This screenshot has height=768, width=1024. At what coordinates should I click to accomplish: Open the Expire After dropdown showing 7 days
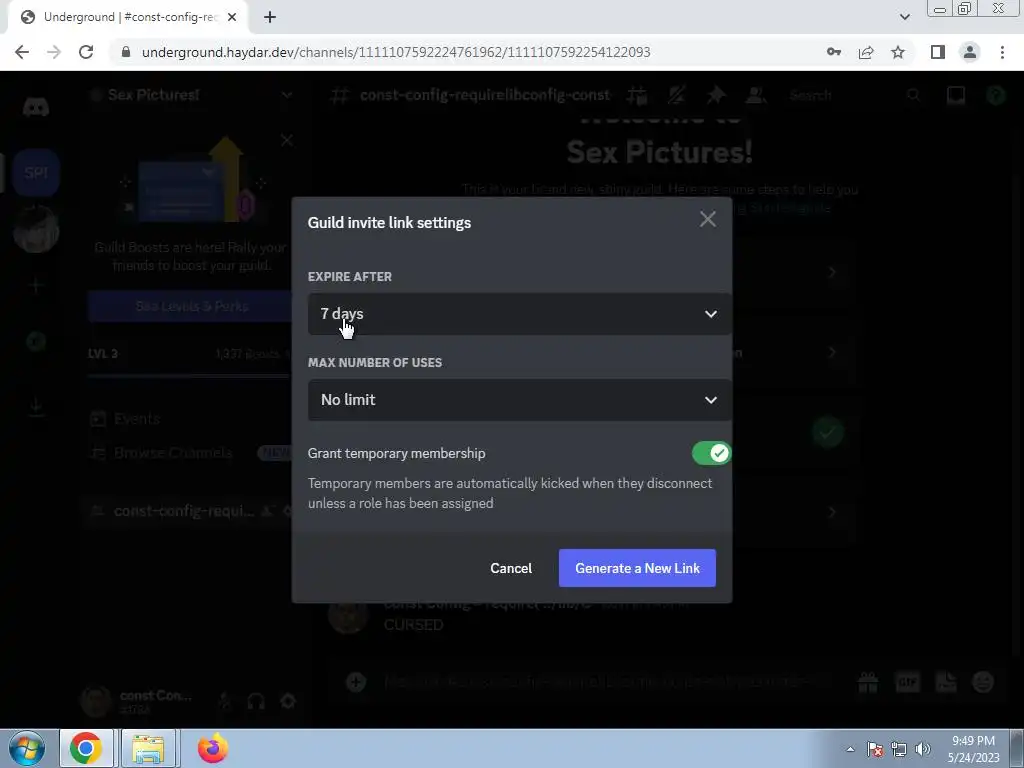(x=519, y=314)
